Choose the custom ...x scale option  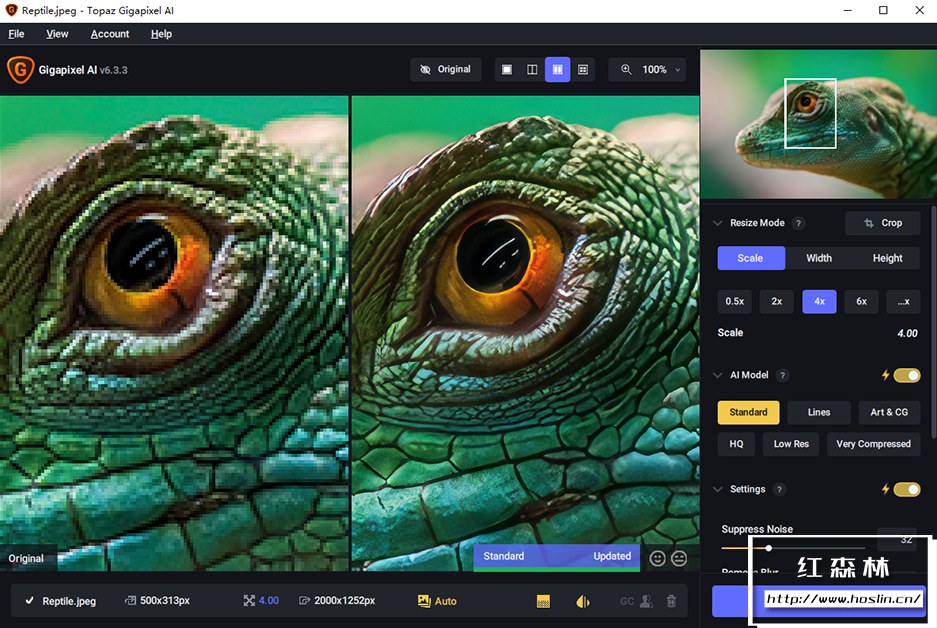click(903, 301)
